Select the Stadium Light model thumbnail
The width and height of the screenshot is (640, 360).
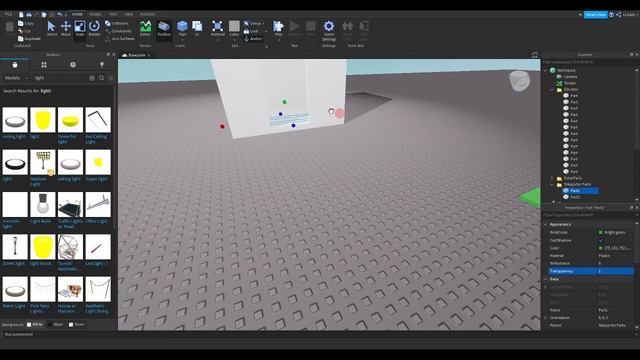(x=43, y=162)
